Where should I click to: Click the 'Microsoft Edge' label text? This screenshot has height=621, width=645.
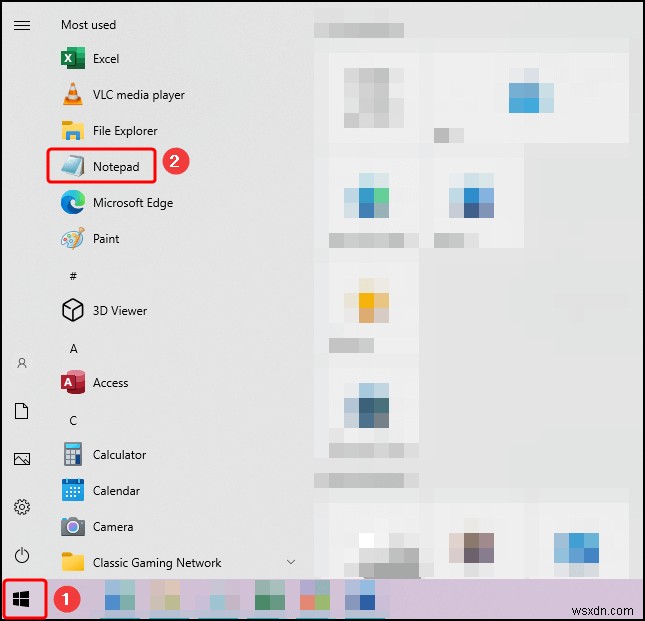pos(133,203)
